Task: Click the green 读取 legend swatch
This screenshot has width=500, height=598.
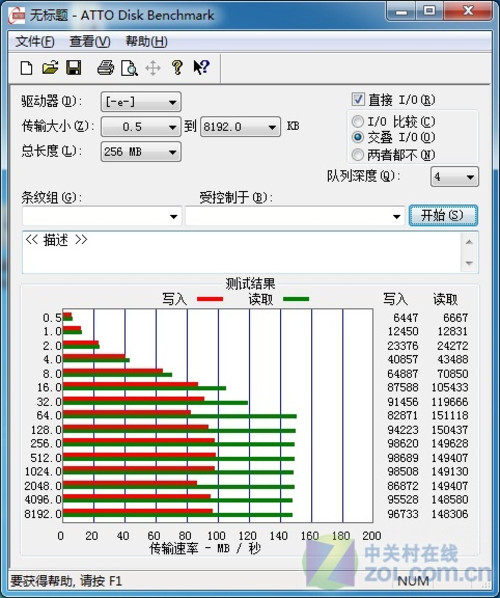Action: [296, 299]
